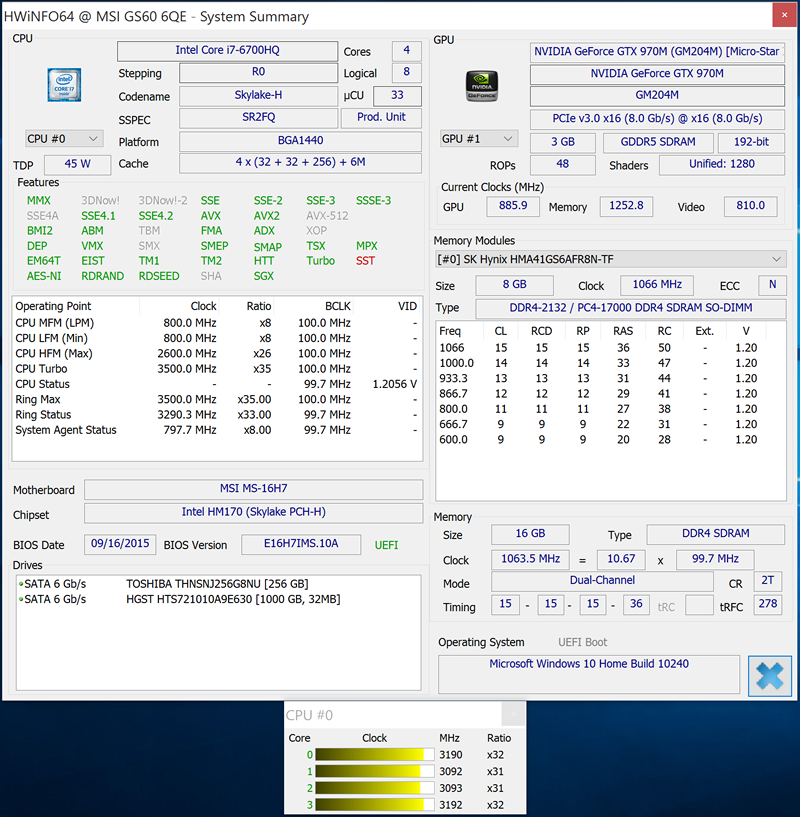Click the Core 1 clock bar
The height and width of the screenshot is (817, 800).
point(374,771)
